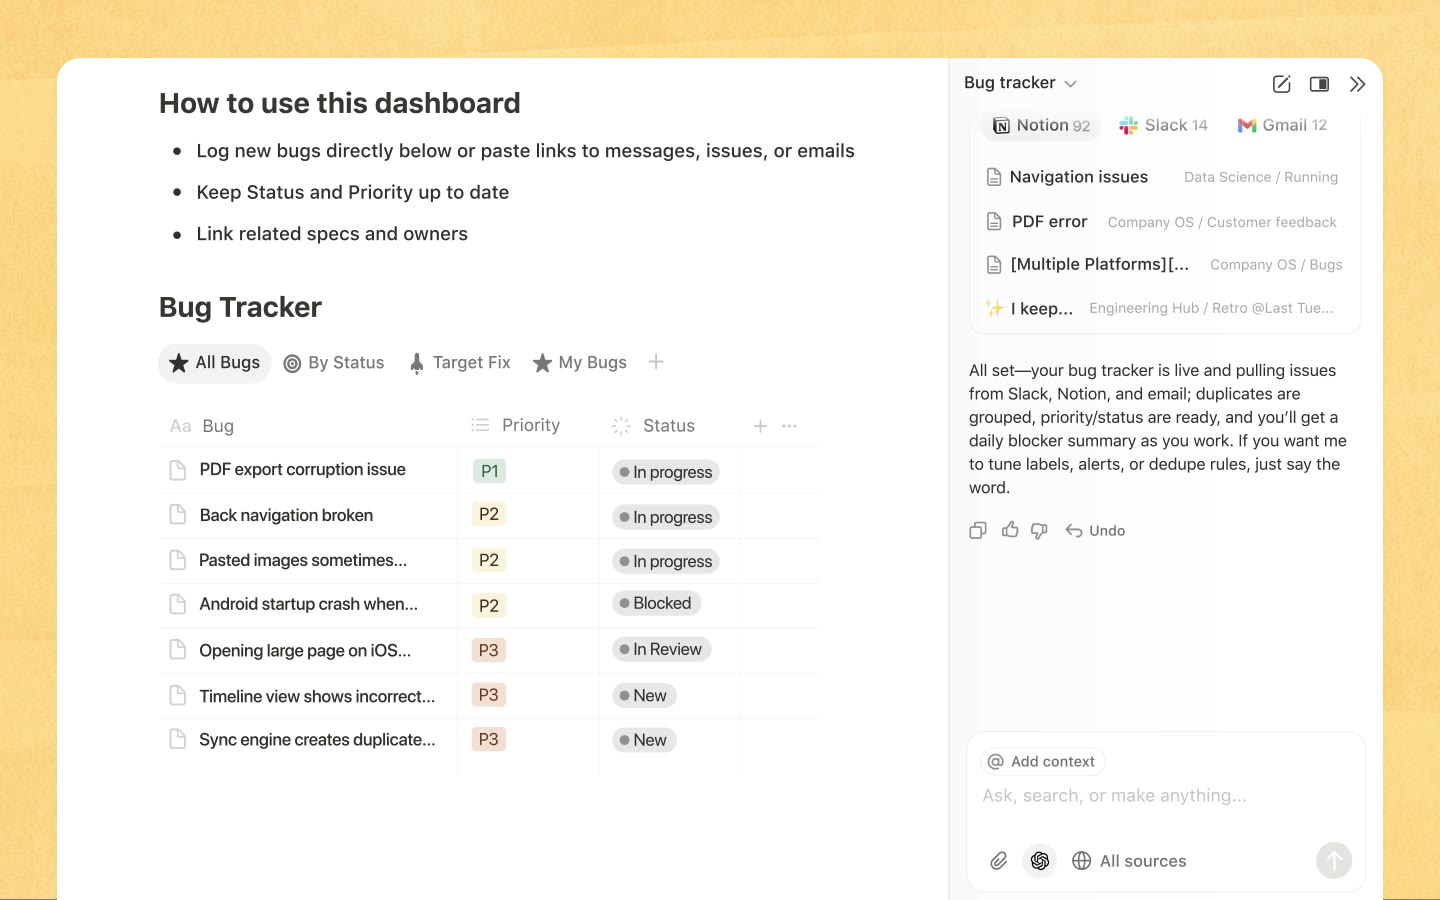This screenshot has width=1440, height=900.
Task: Attach a file with the paperclip icon
Action: click(x=998, y=861)
